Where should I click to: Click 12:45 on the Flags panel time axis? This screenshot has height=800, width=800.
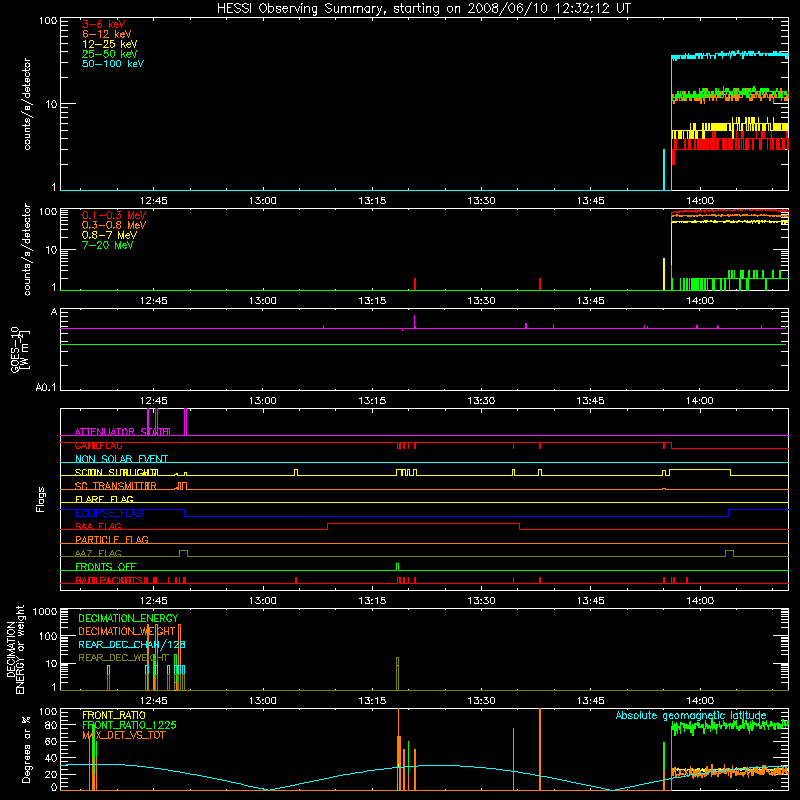pyautogui.click(x=154, y=601)
